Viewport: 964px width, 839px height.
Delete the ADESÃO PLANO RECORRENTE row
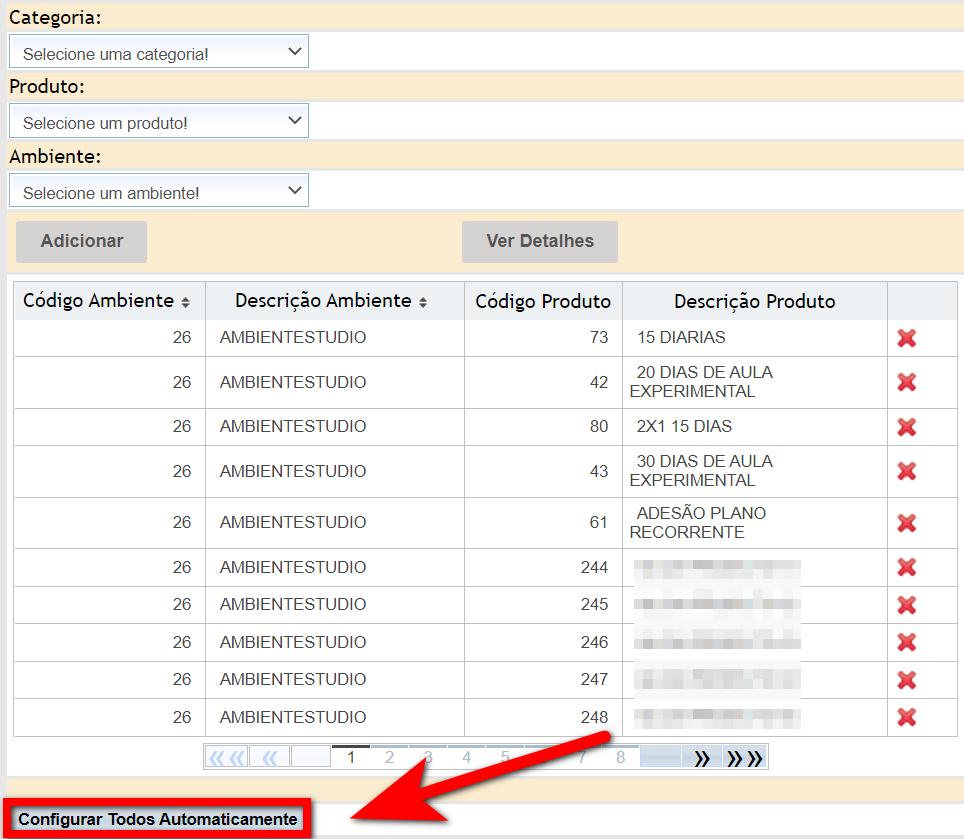tap(906, 523)
